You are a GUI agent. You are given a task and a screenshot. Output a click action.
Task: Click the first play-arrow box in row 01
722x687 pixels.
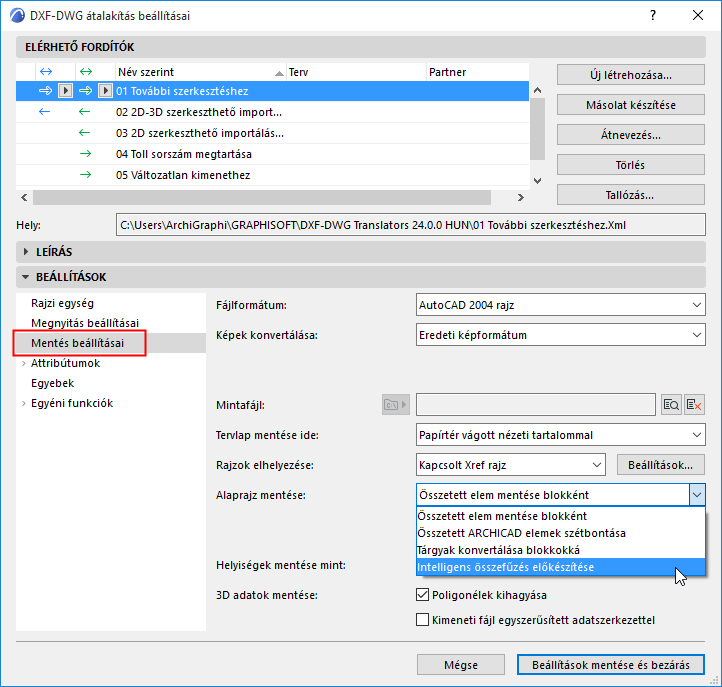pos(65,91)
